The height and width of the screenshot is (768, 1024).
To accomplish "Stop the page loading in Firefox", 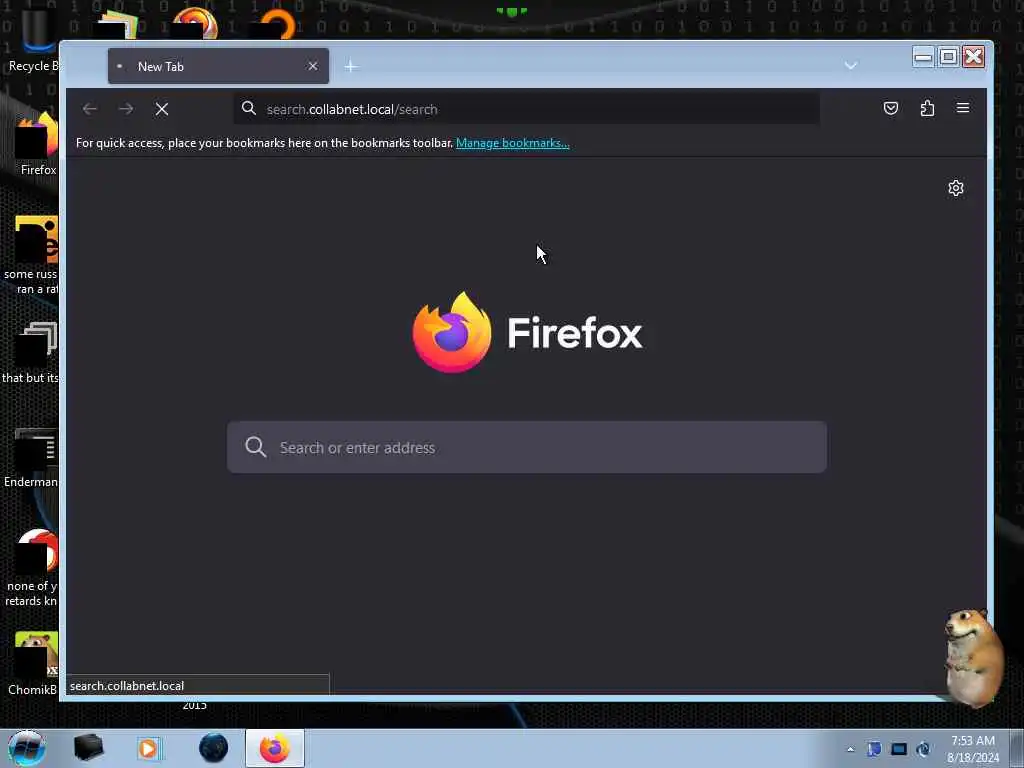I will (162, 109).
